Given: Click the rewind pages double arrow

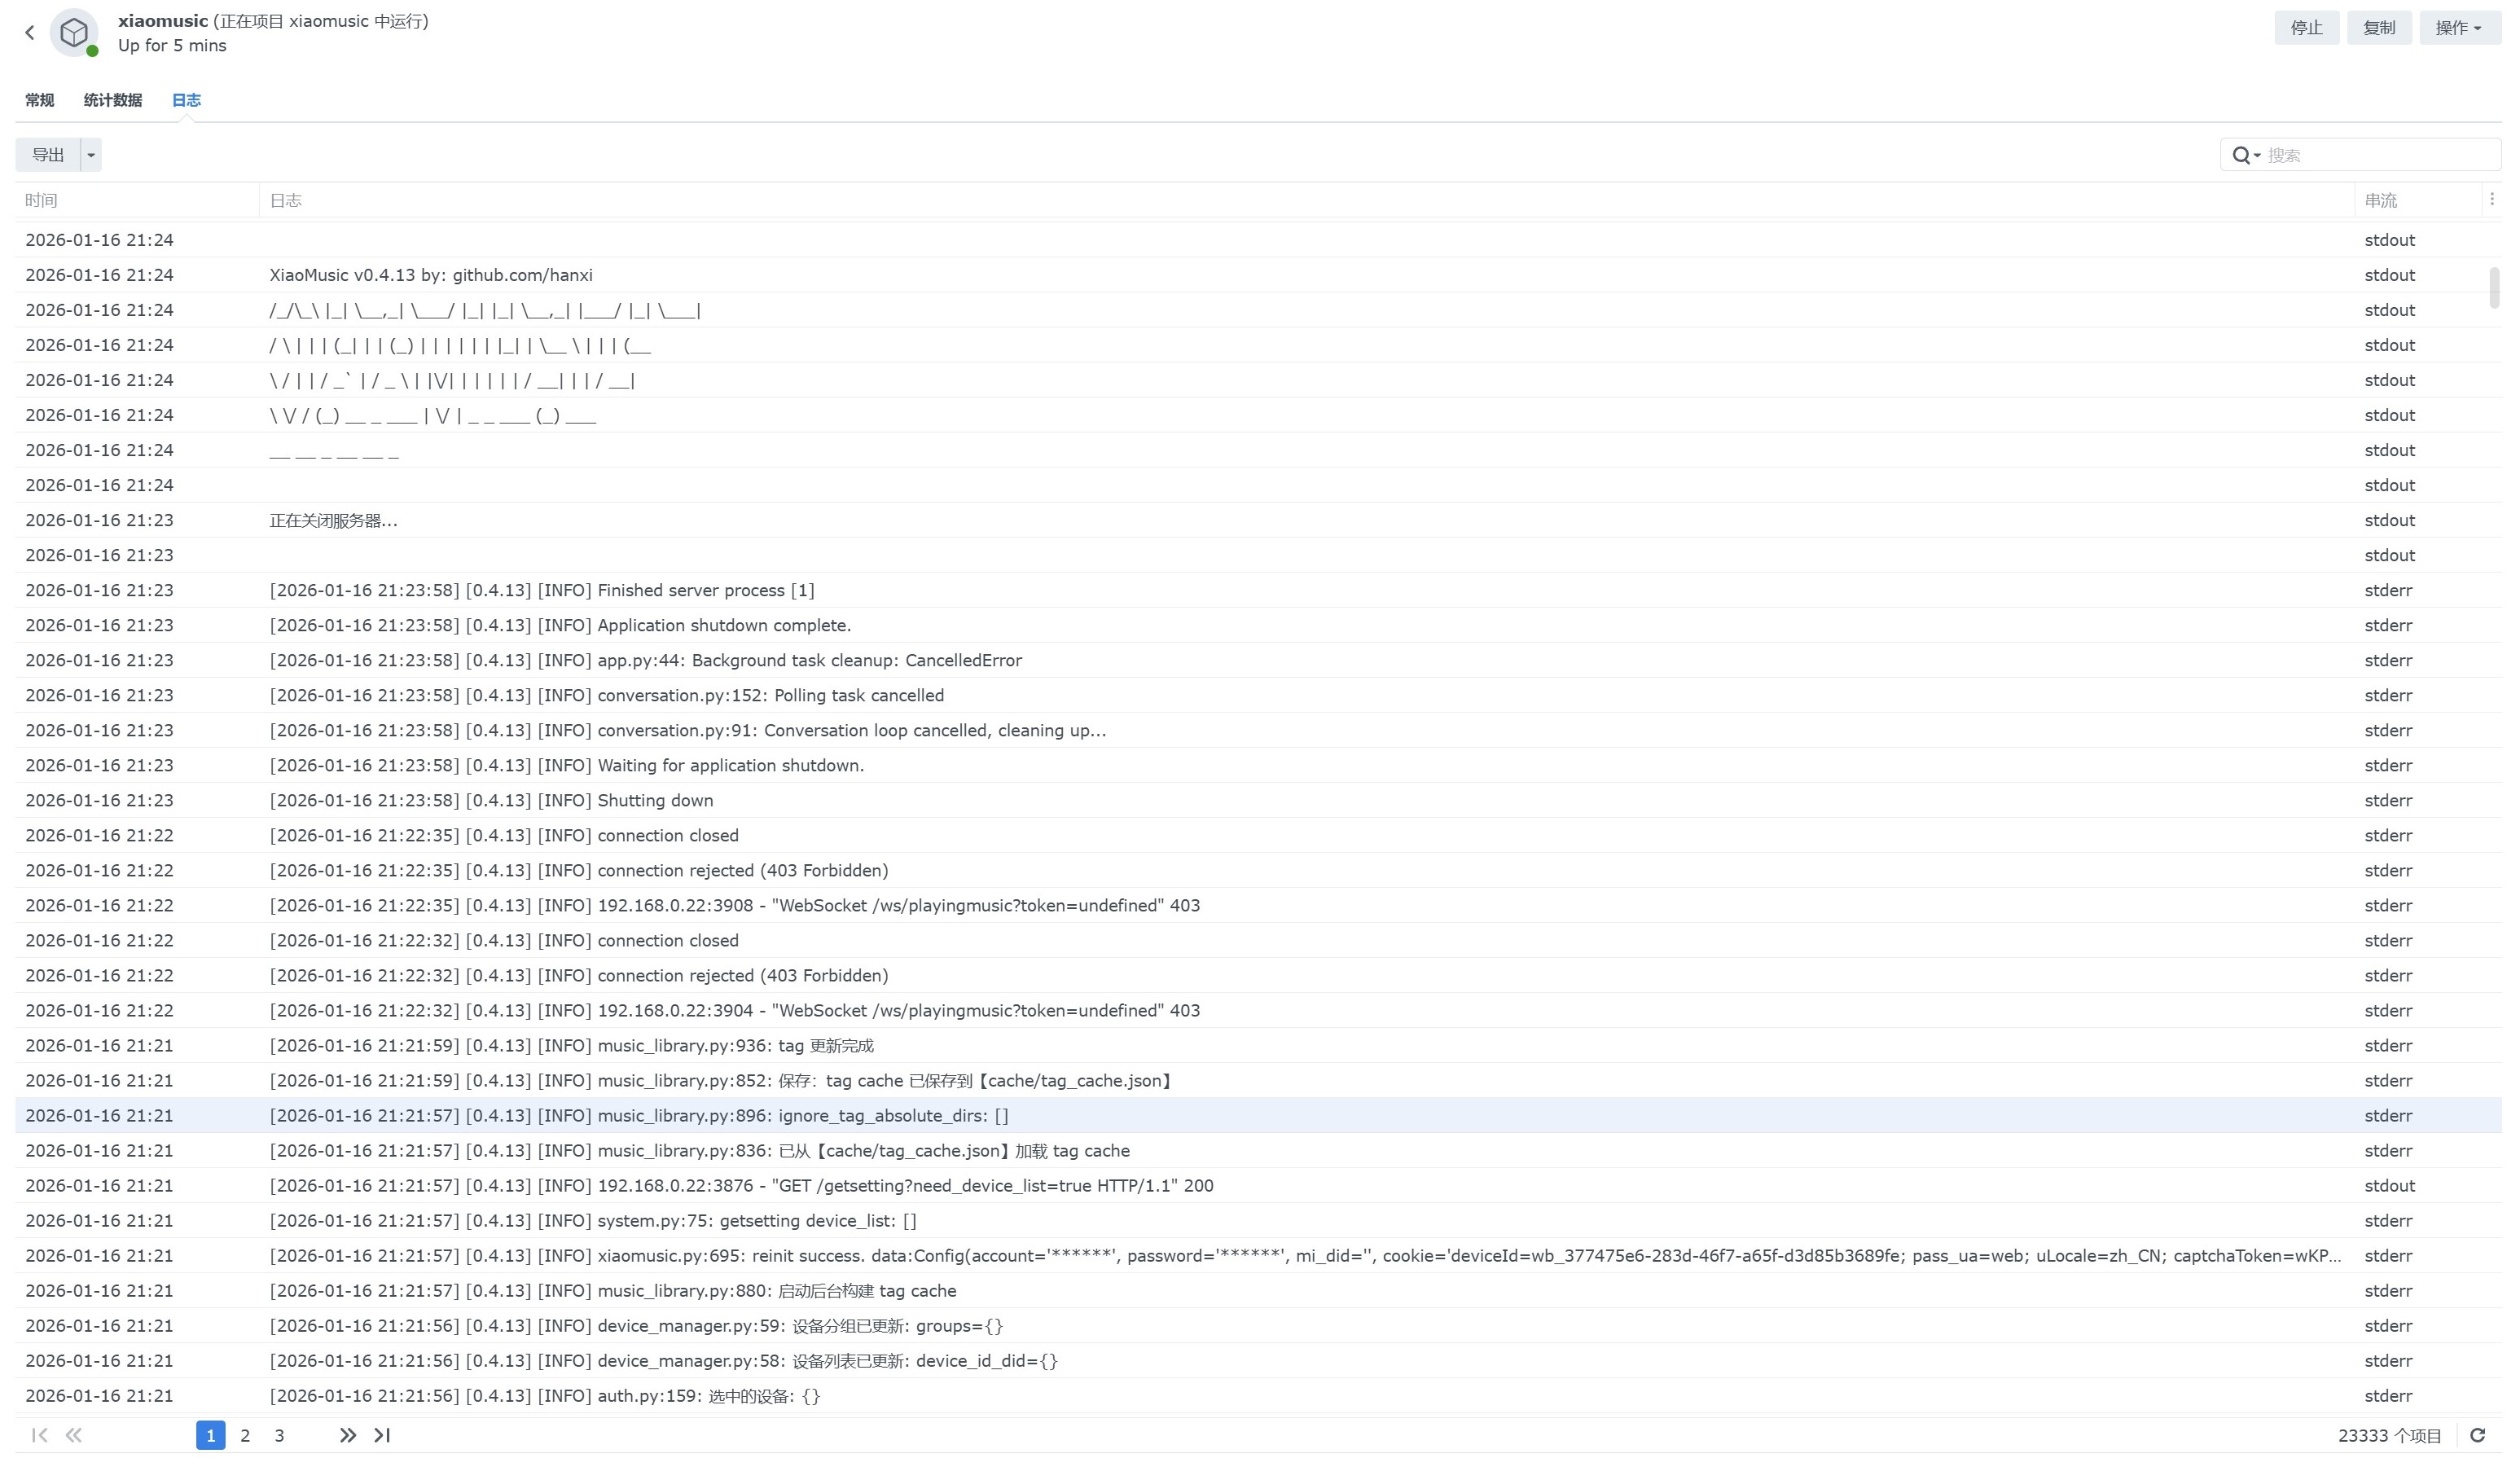Looking at the screenshot, I should click(74, 1435).
